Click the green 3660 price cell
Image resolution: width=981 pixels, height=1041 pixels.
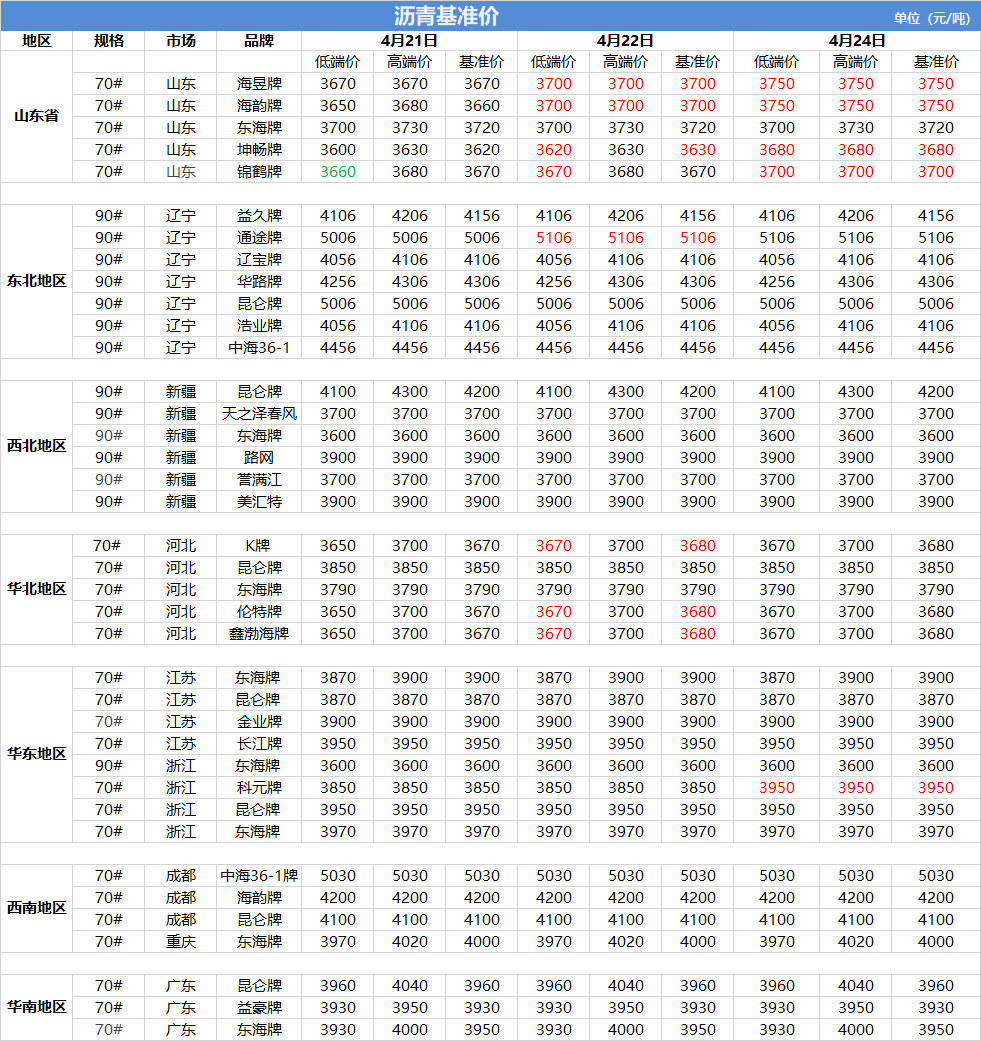pos(338,172)
